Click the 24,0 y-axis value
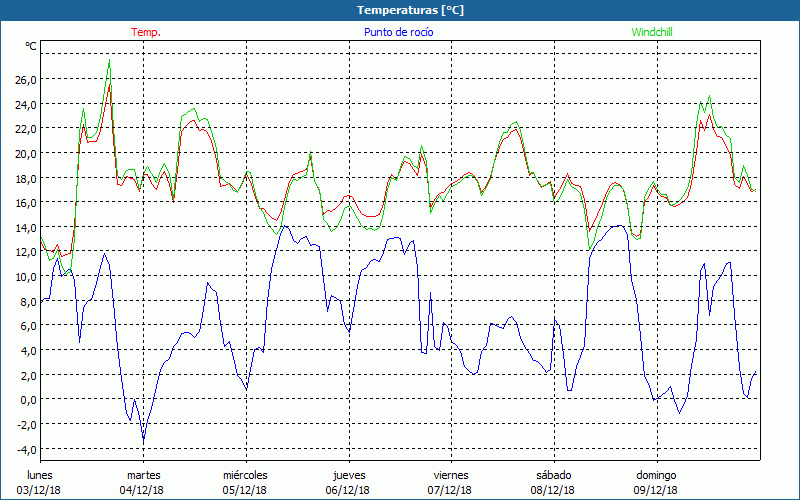 point(24,105)
